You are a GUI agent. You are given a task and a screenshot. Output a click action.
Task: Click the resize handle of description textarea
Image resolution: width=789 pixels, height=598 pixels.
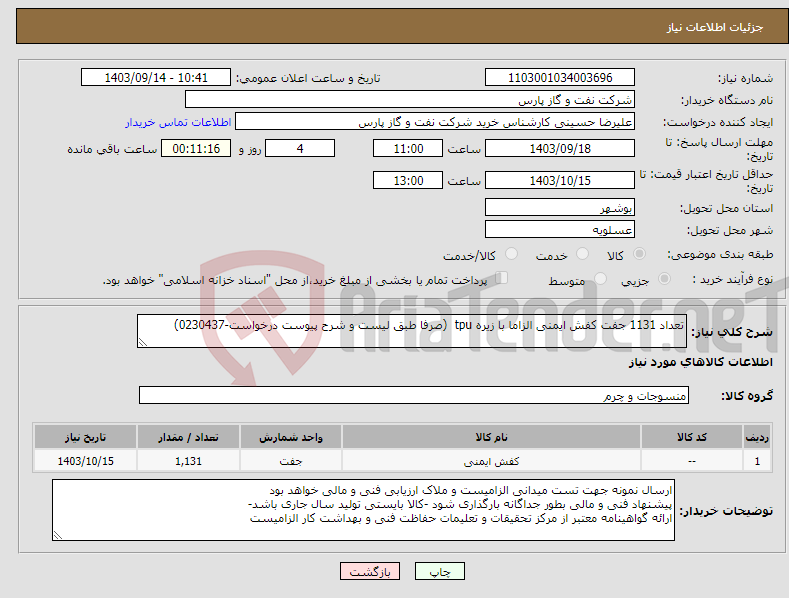143,342
